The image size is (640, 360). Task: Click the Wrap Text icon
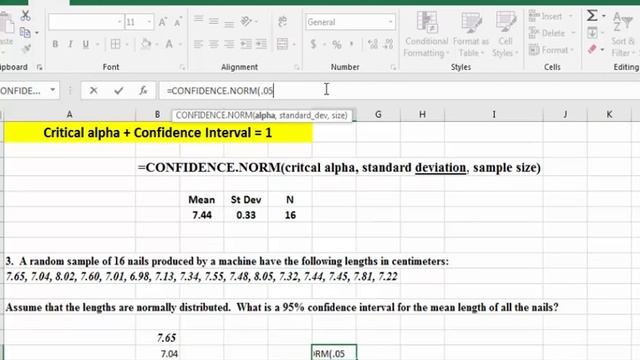click(x=282, y=21)
